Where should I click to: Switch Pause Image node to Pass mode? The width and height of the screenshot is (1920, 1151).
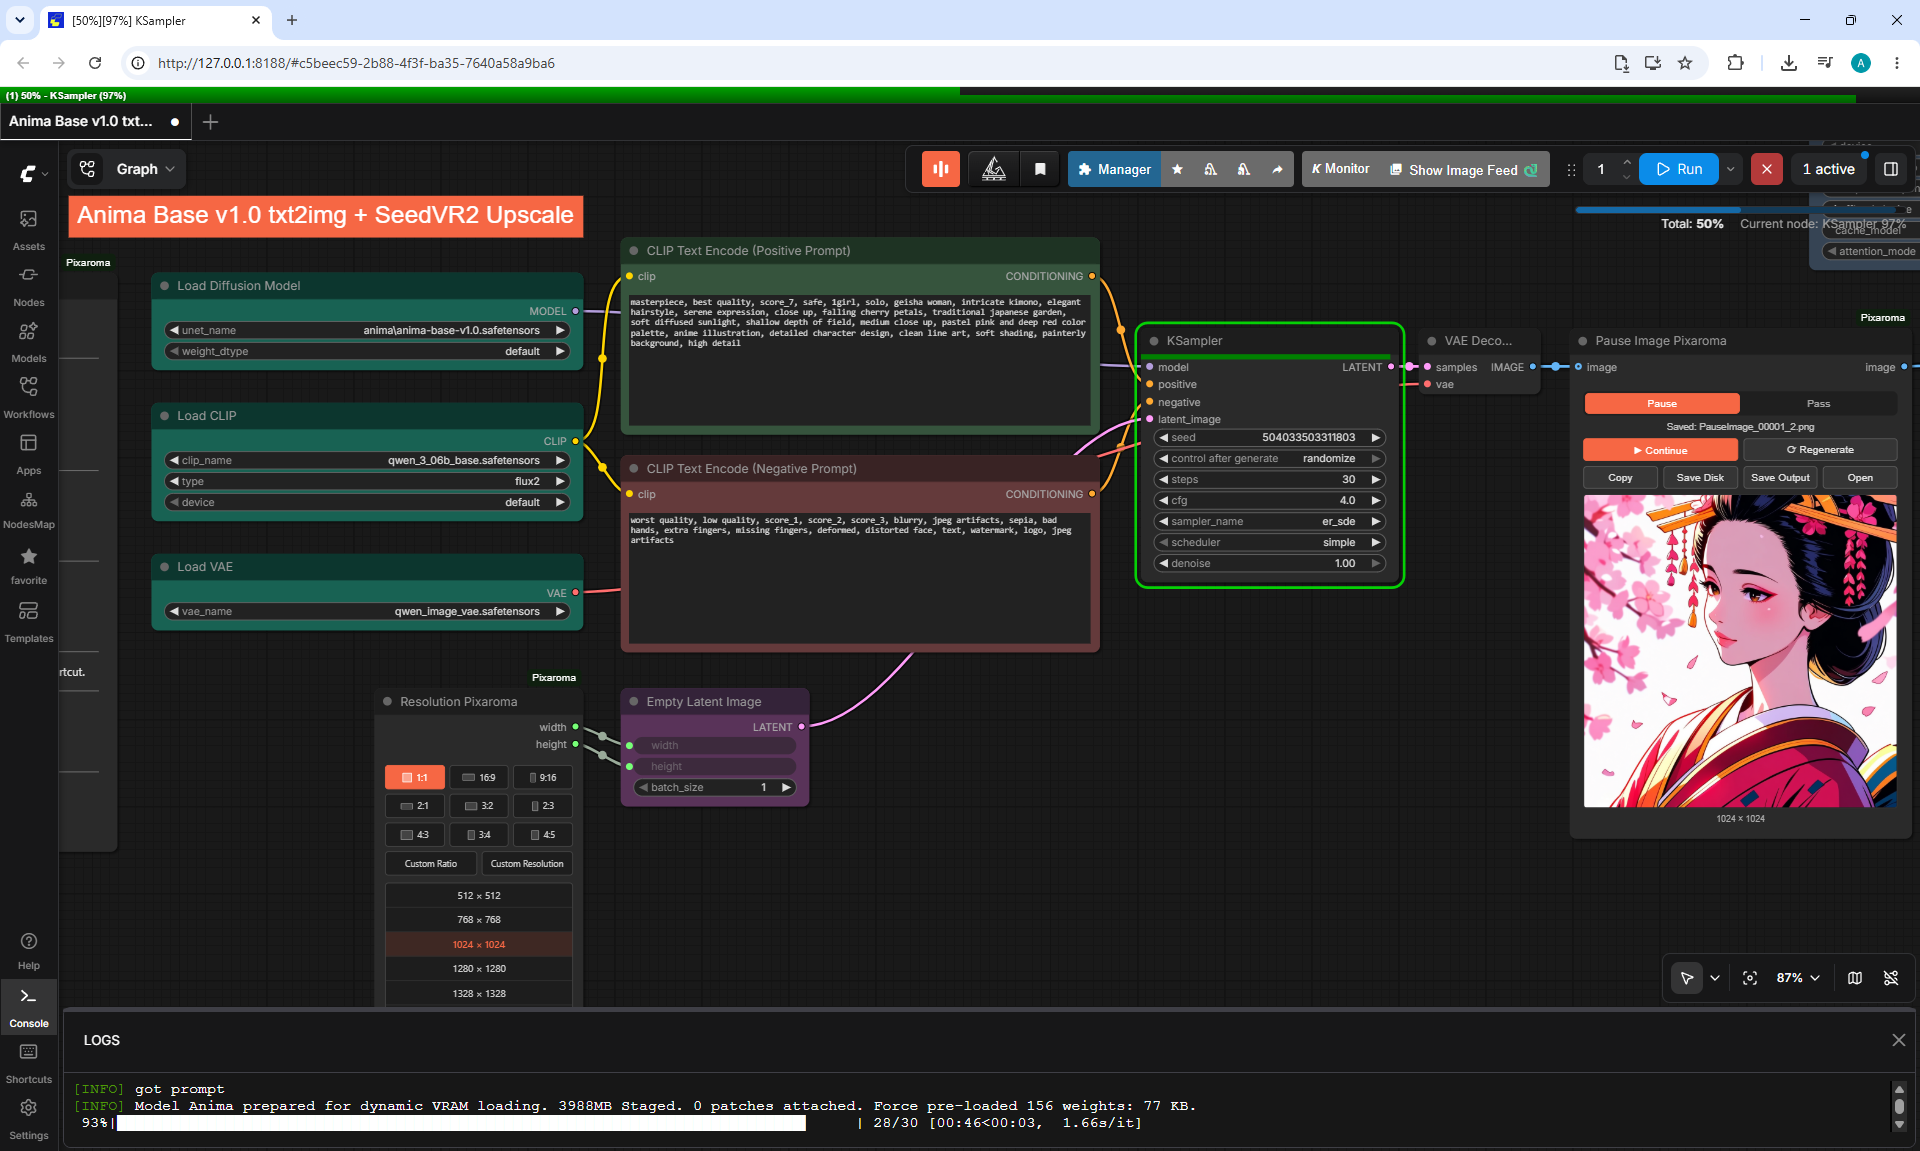(x=1818, y=403)
